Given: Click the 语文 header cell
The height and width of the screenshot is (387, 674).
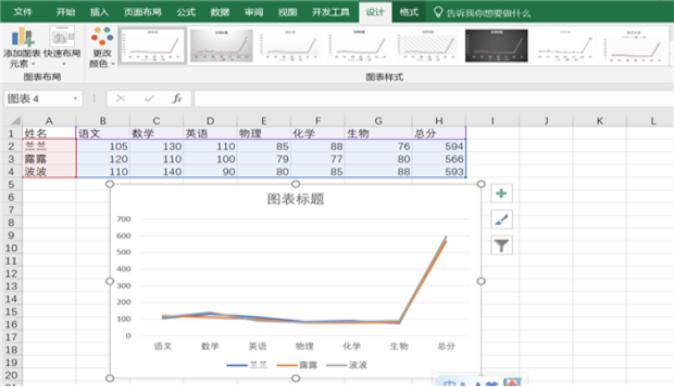Looking at the screenshot, I should tap(103, 133).
